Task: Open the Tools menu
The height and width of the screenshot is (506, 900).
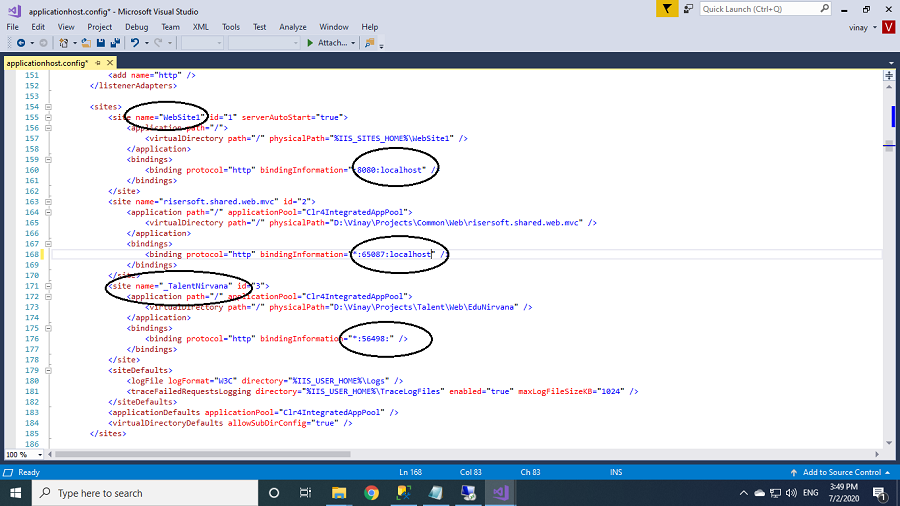Action: [231, 27]
